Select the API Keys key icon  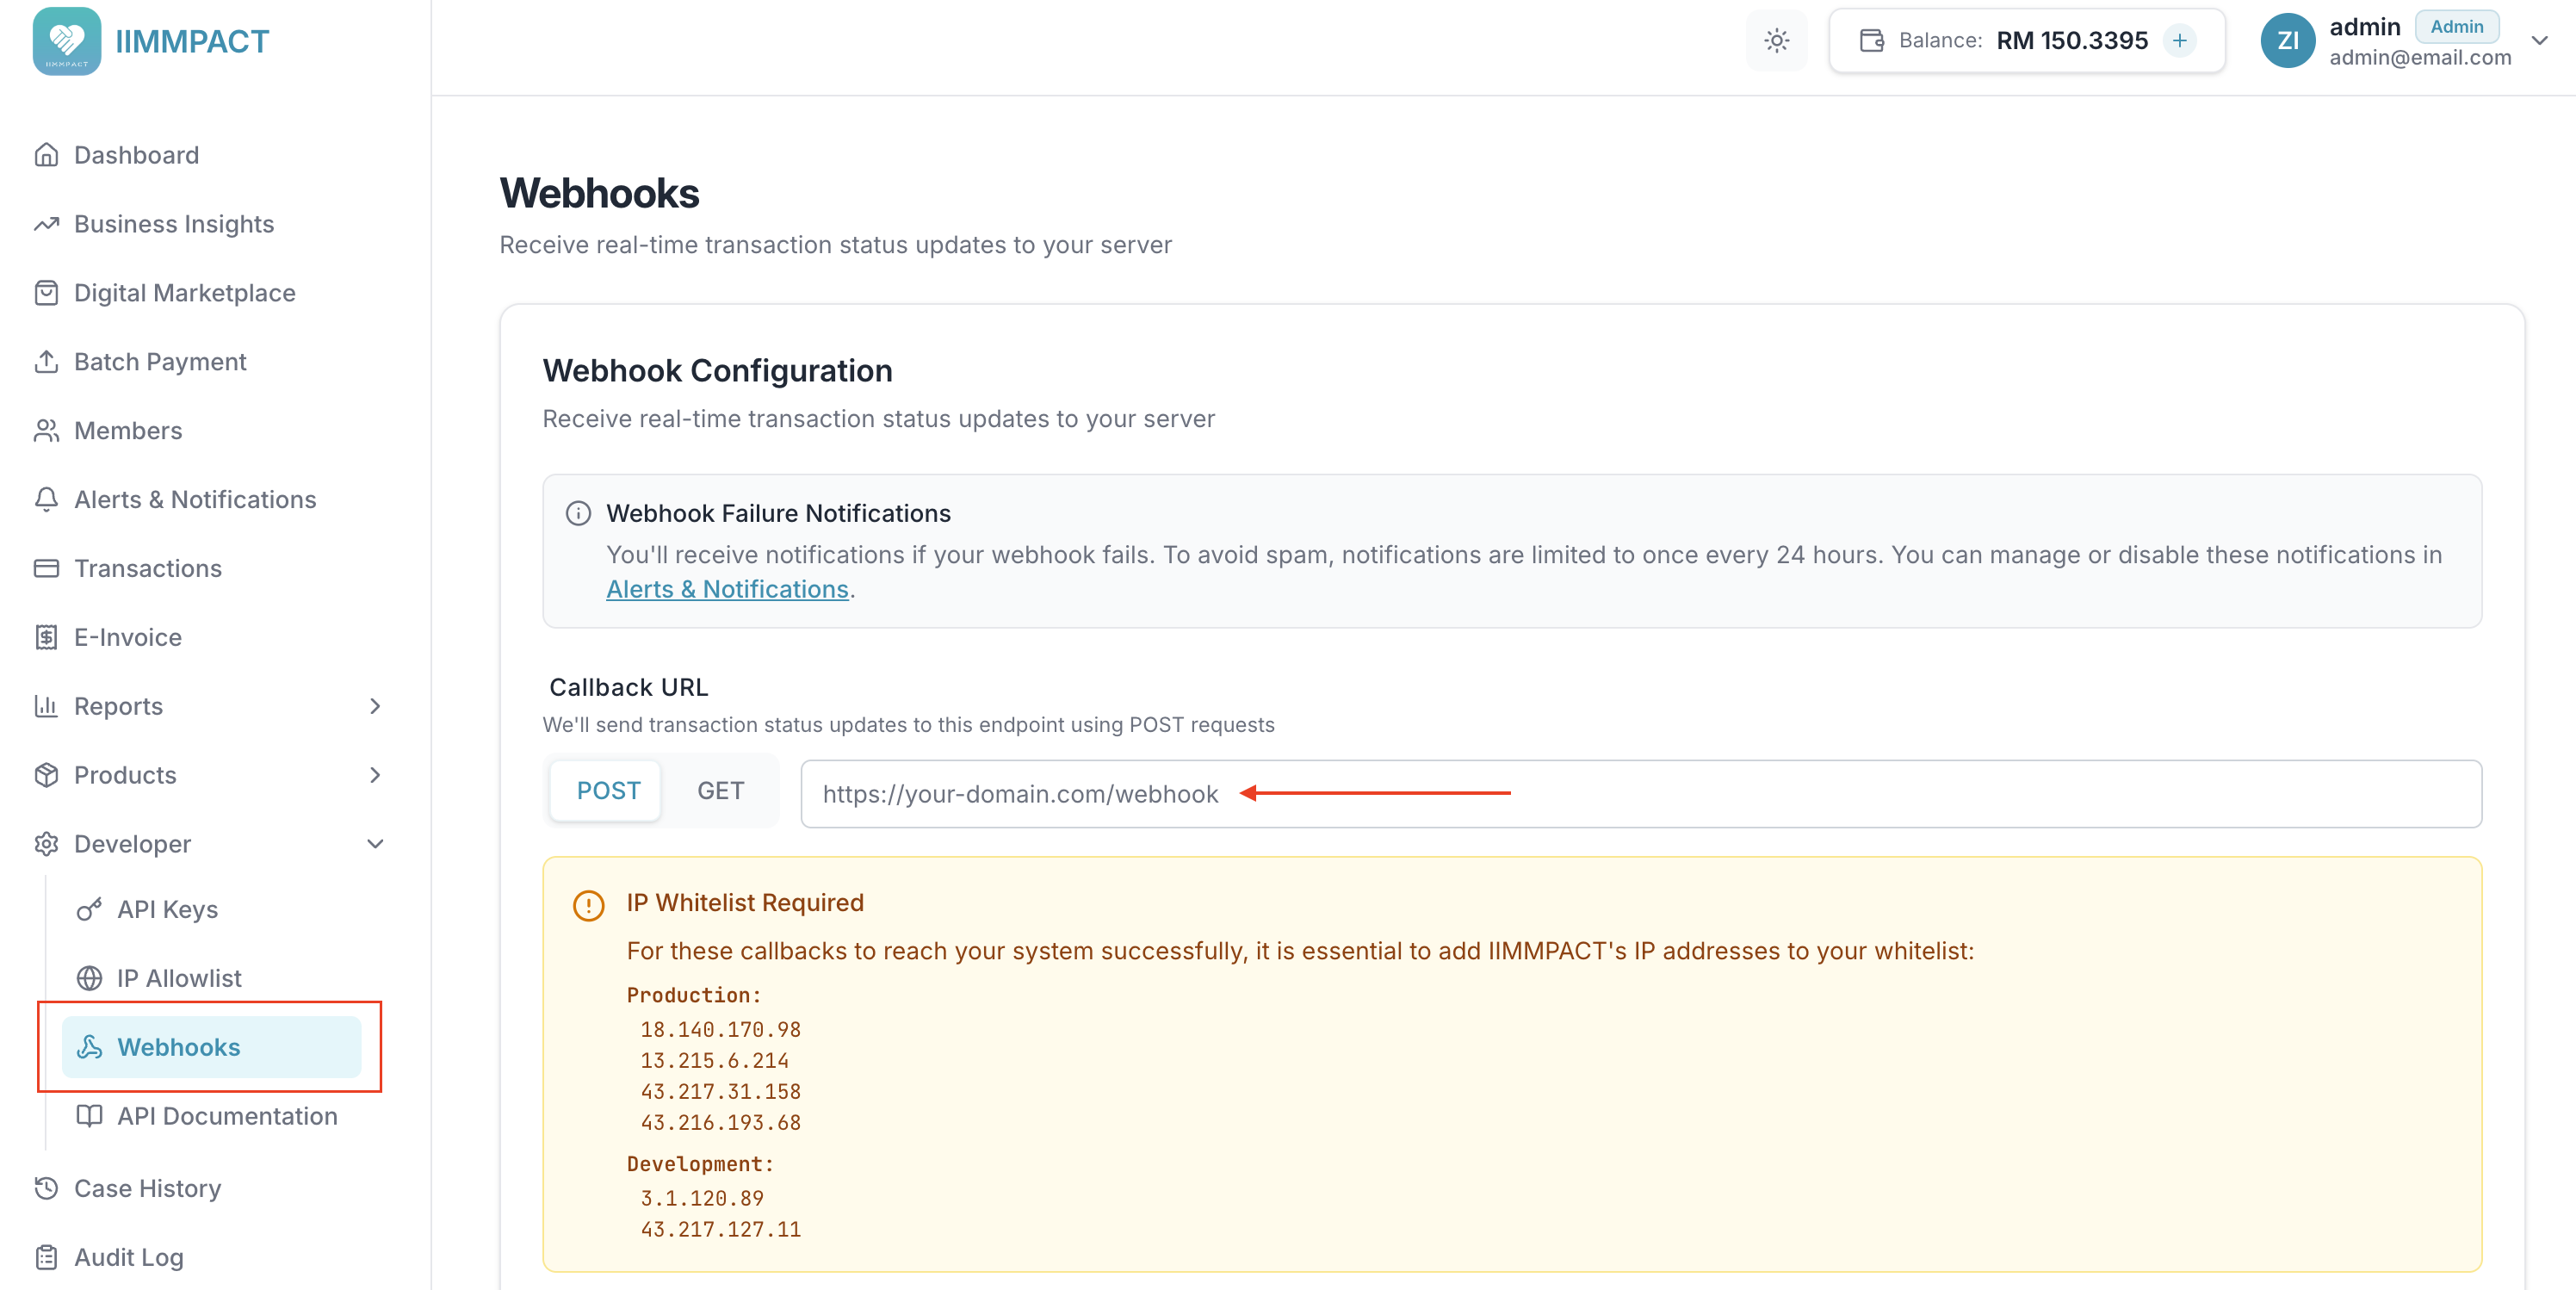click(90, 909)
